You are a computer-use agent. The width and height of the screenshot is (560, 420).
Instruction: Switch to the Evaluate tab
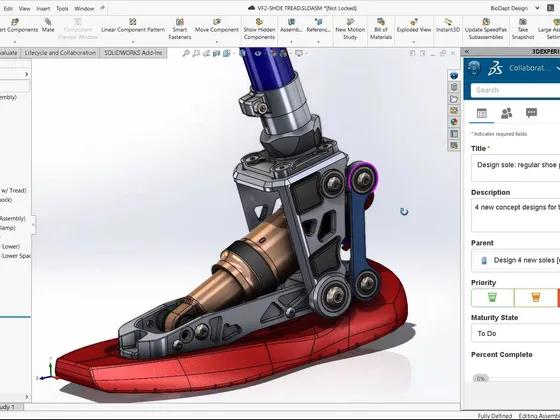(x=9, y=53)
